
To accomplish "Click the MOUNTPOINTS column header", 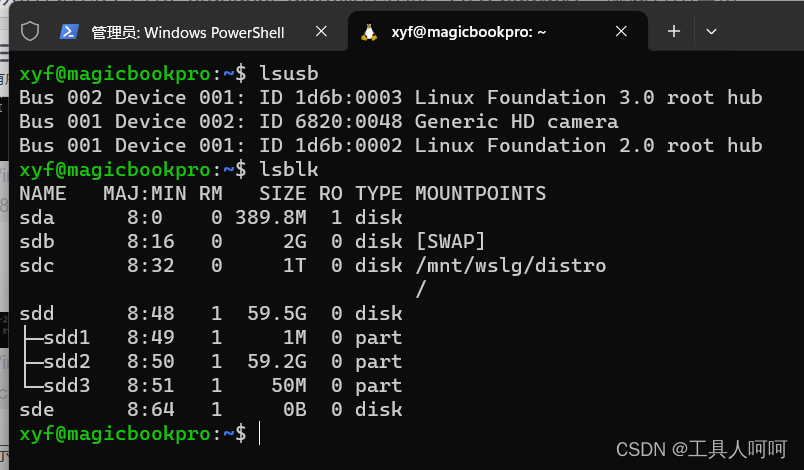I will tap(480, 194).
